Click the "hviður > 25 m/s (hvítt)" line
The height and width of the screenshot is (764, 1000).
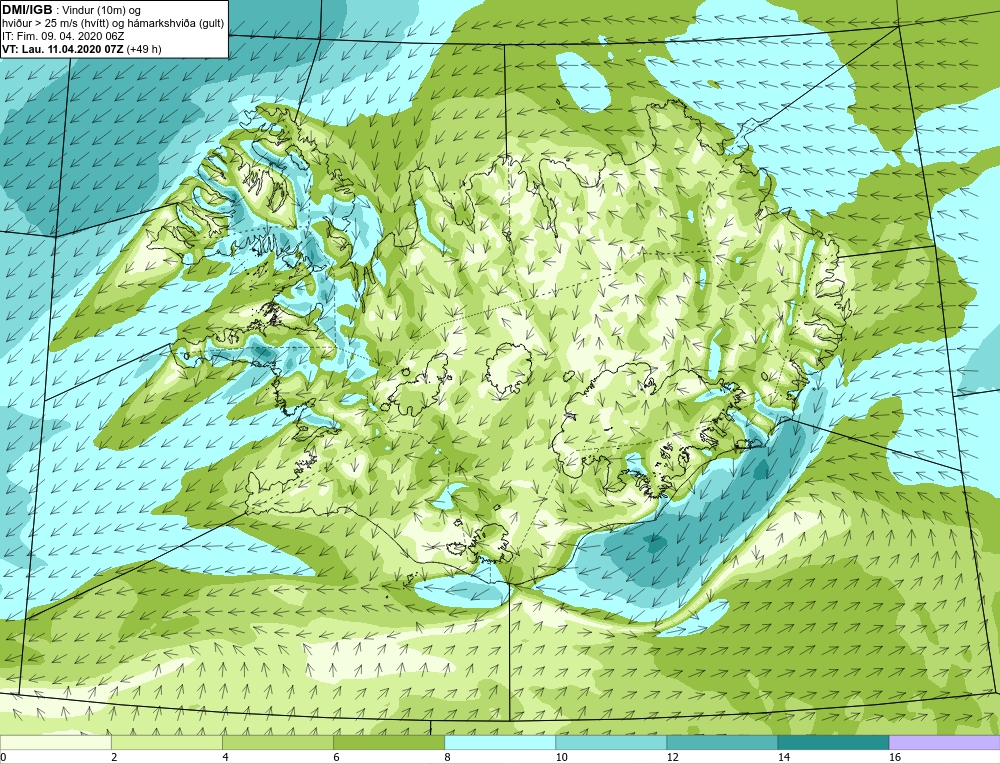point(55,24)
